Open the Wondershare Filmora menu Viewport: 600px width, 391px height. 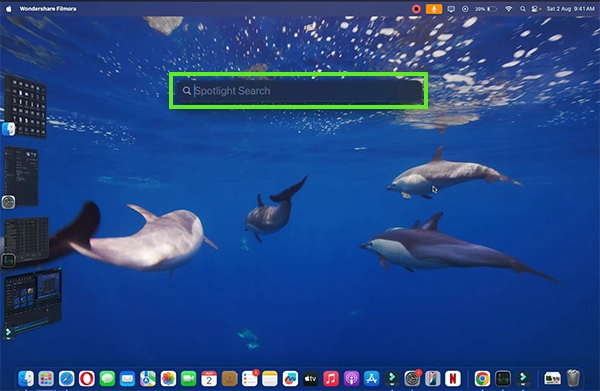click(x=48, y=8)
